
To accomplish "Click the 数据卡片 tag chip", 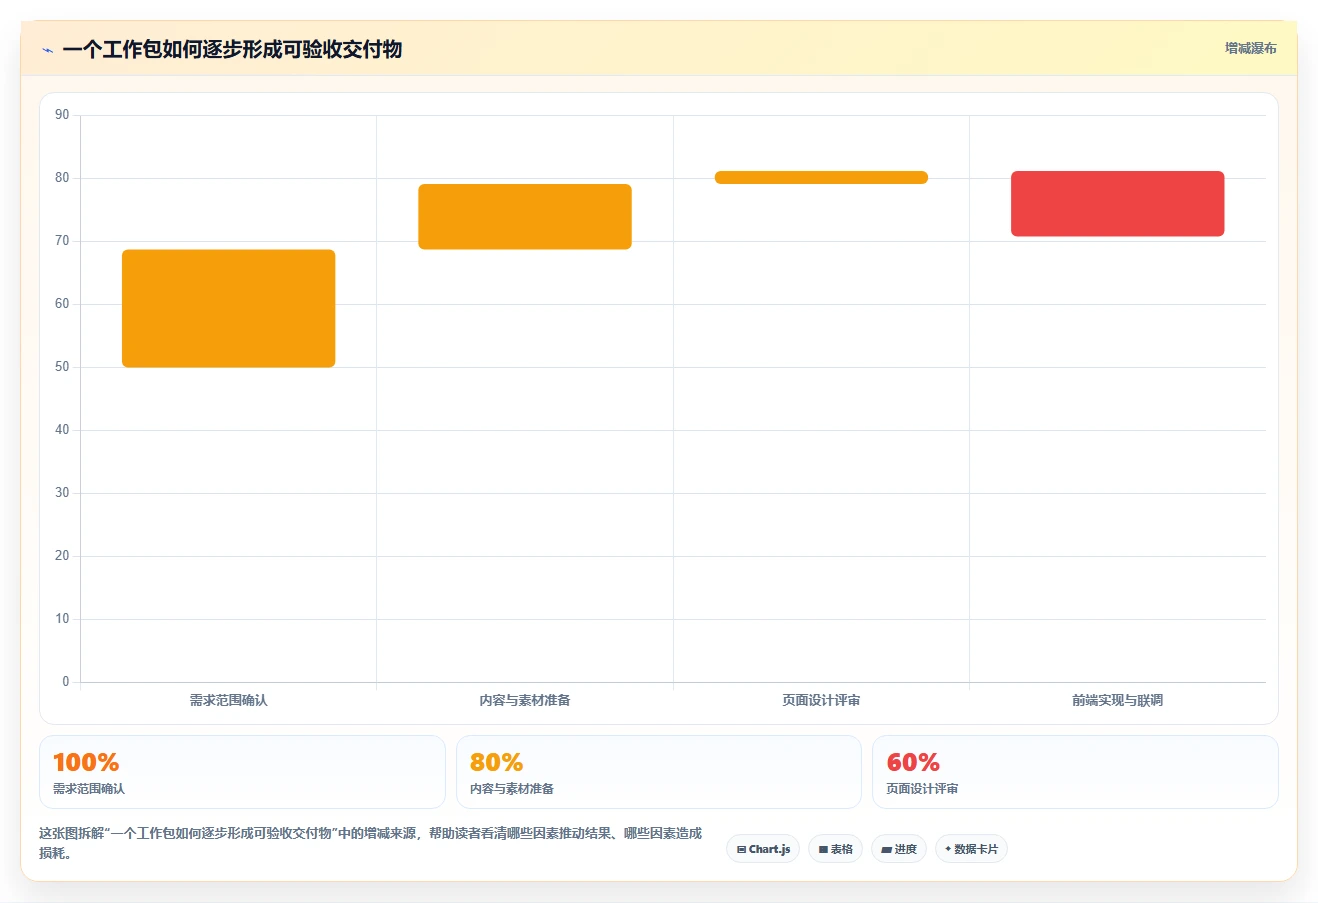I will [971, 849].
